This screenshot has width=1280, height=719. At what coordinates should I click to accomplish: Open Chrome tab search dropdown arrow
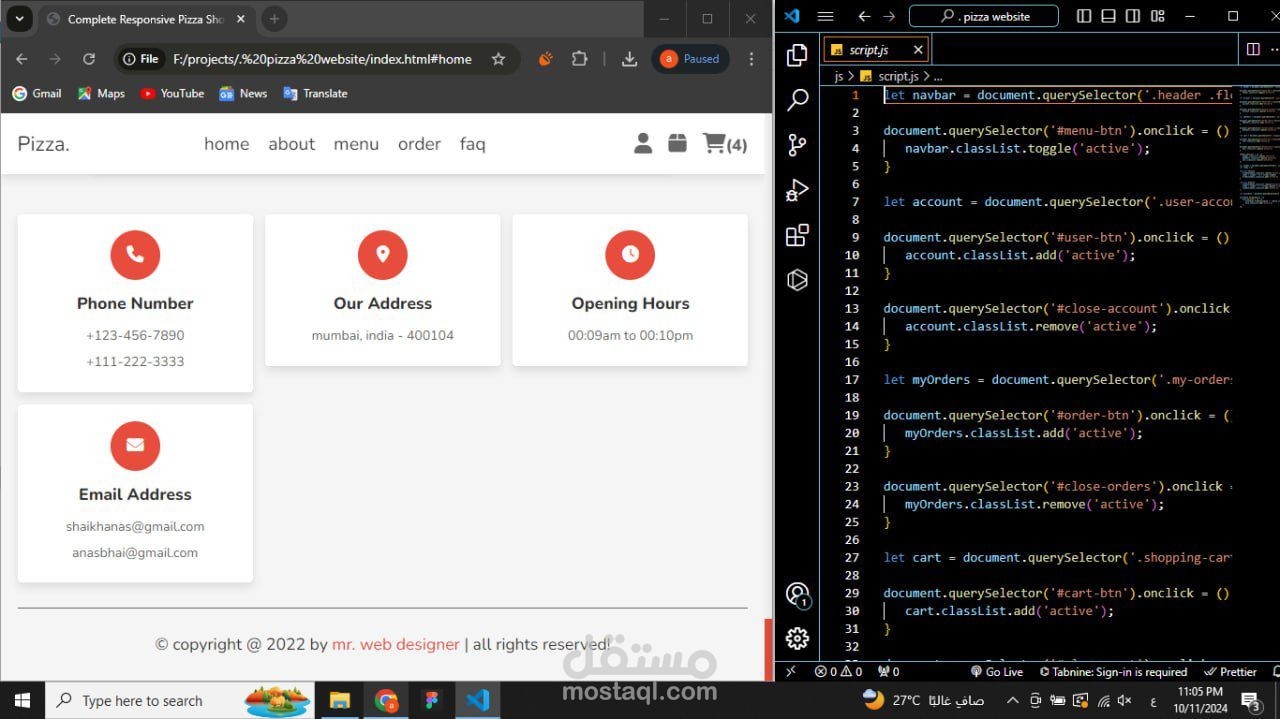[x=19, y=19]
